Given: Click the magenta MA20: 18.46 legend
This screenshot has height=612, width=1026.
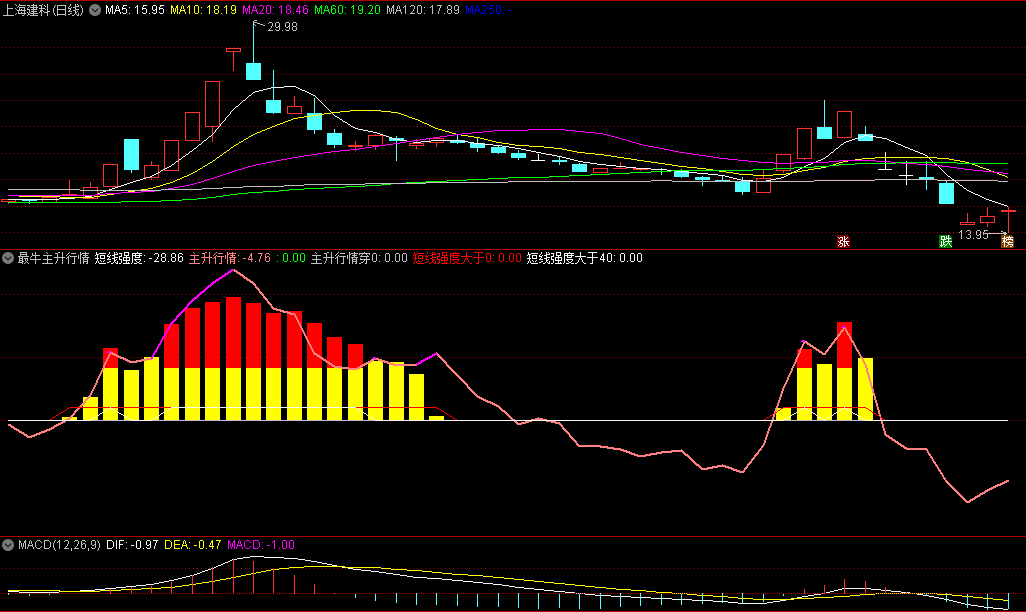Looking at the screenshot, I should click(x=275, y=10).
